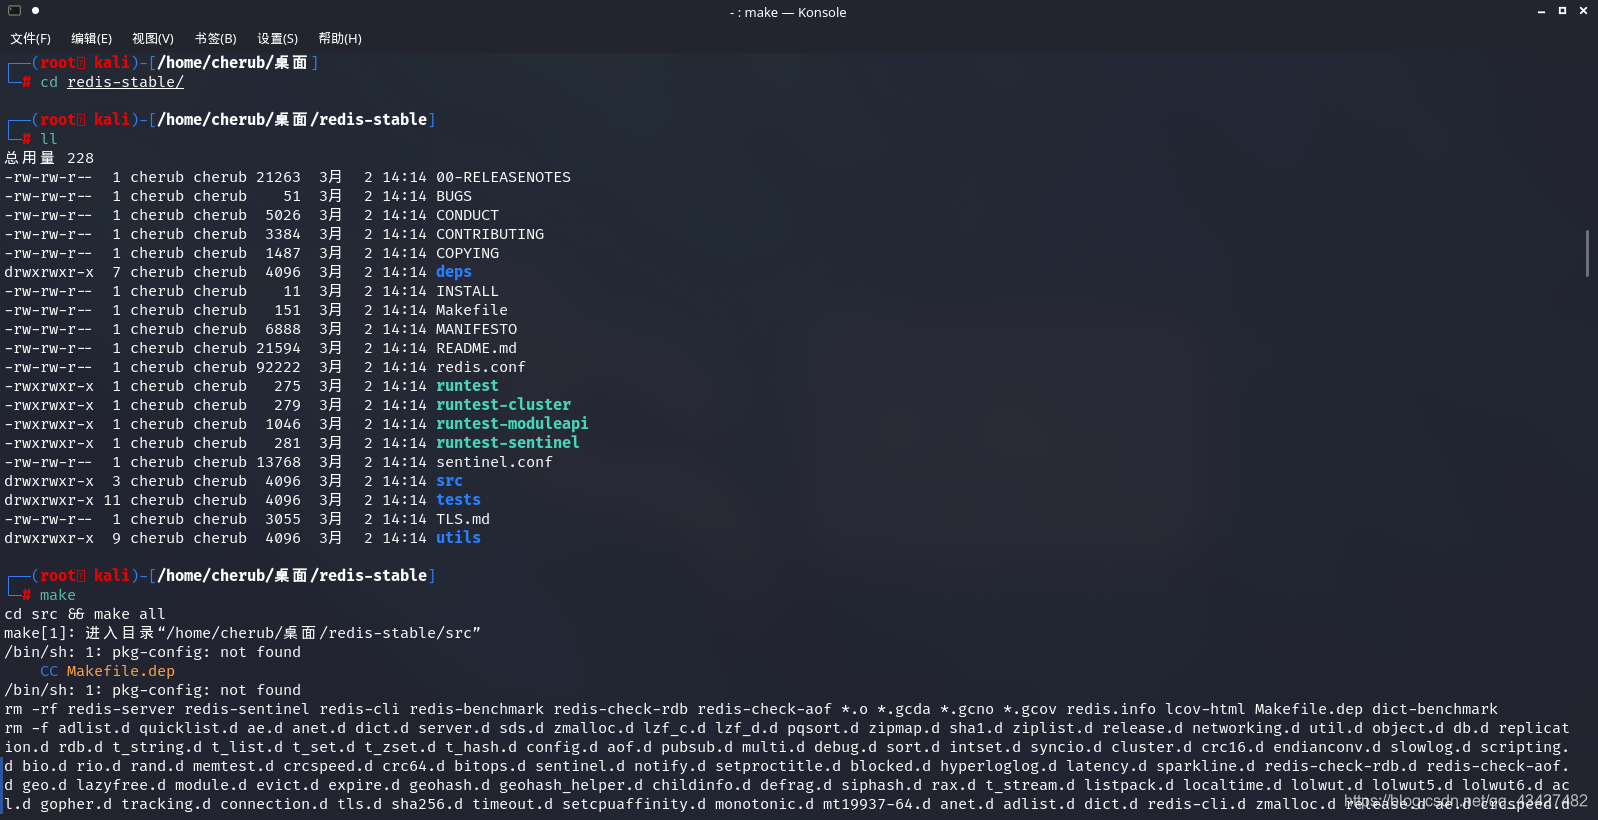
Task: Click the first 'pkg-config: not found' line
Action: click(152, 652)
